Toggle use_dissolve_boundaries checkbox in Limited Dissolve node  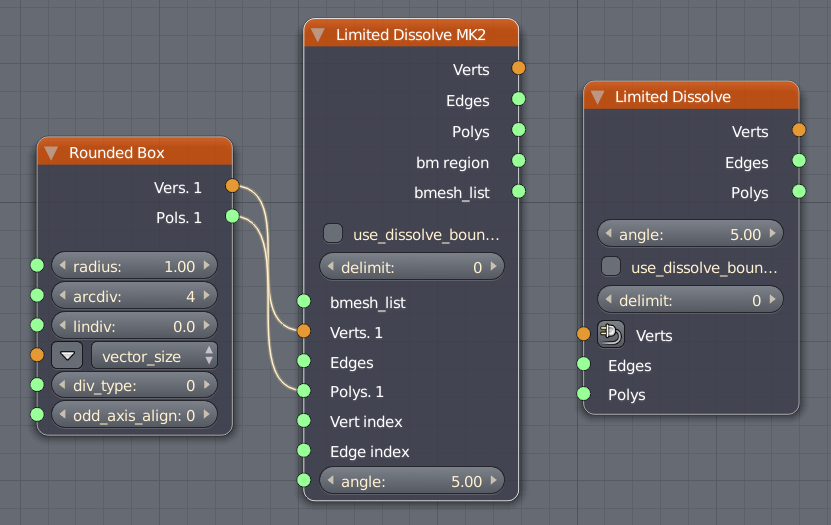611,267
